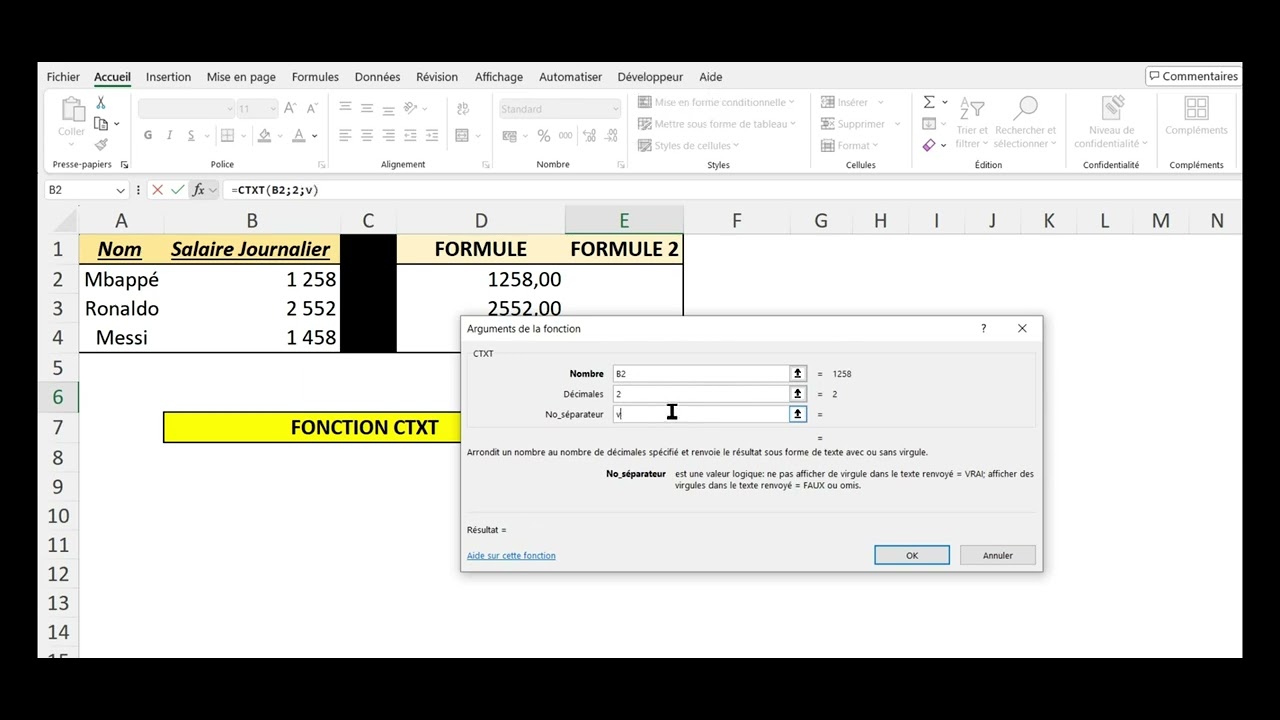Click the Commentaires button
Screen dimensions: 1280x720
pyautogui.click(x=1194, y=76)
